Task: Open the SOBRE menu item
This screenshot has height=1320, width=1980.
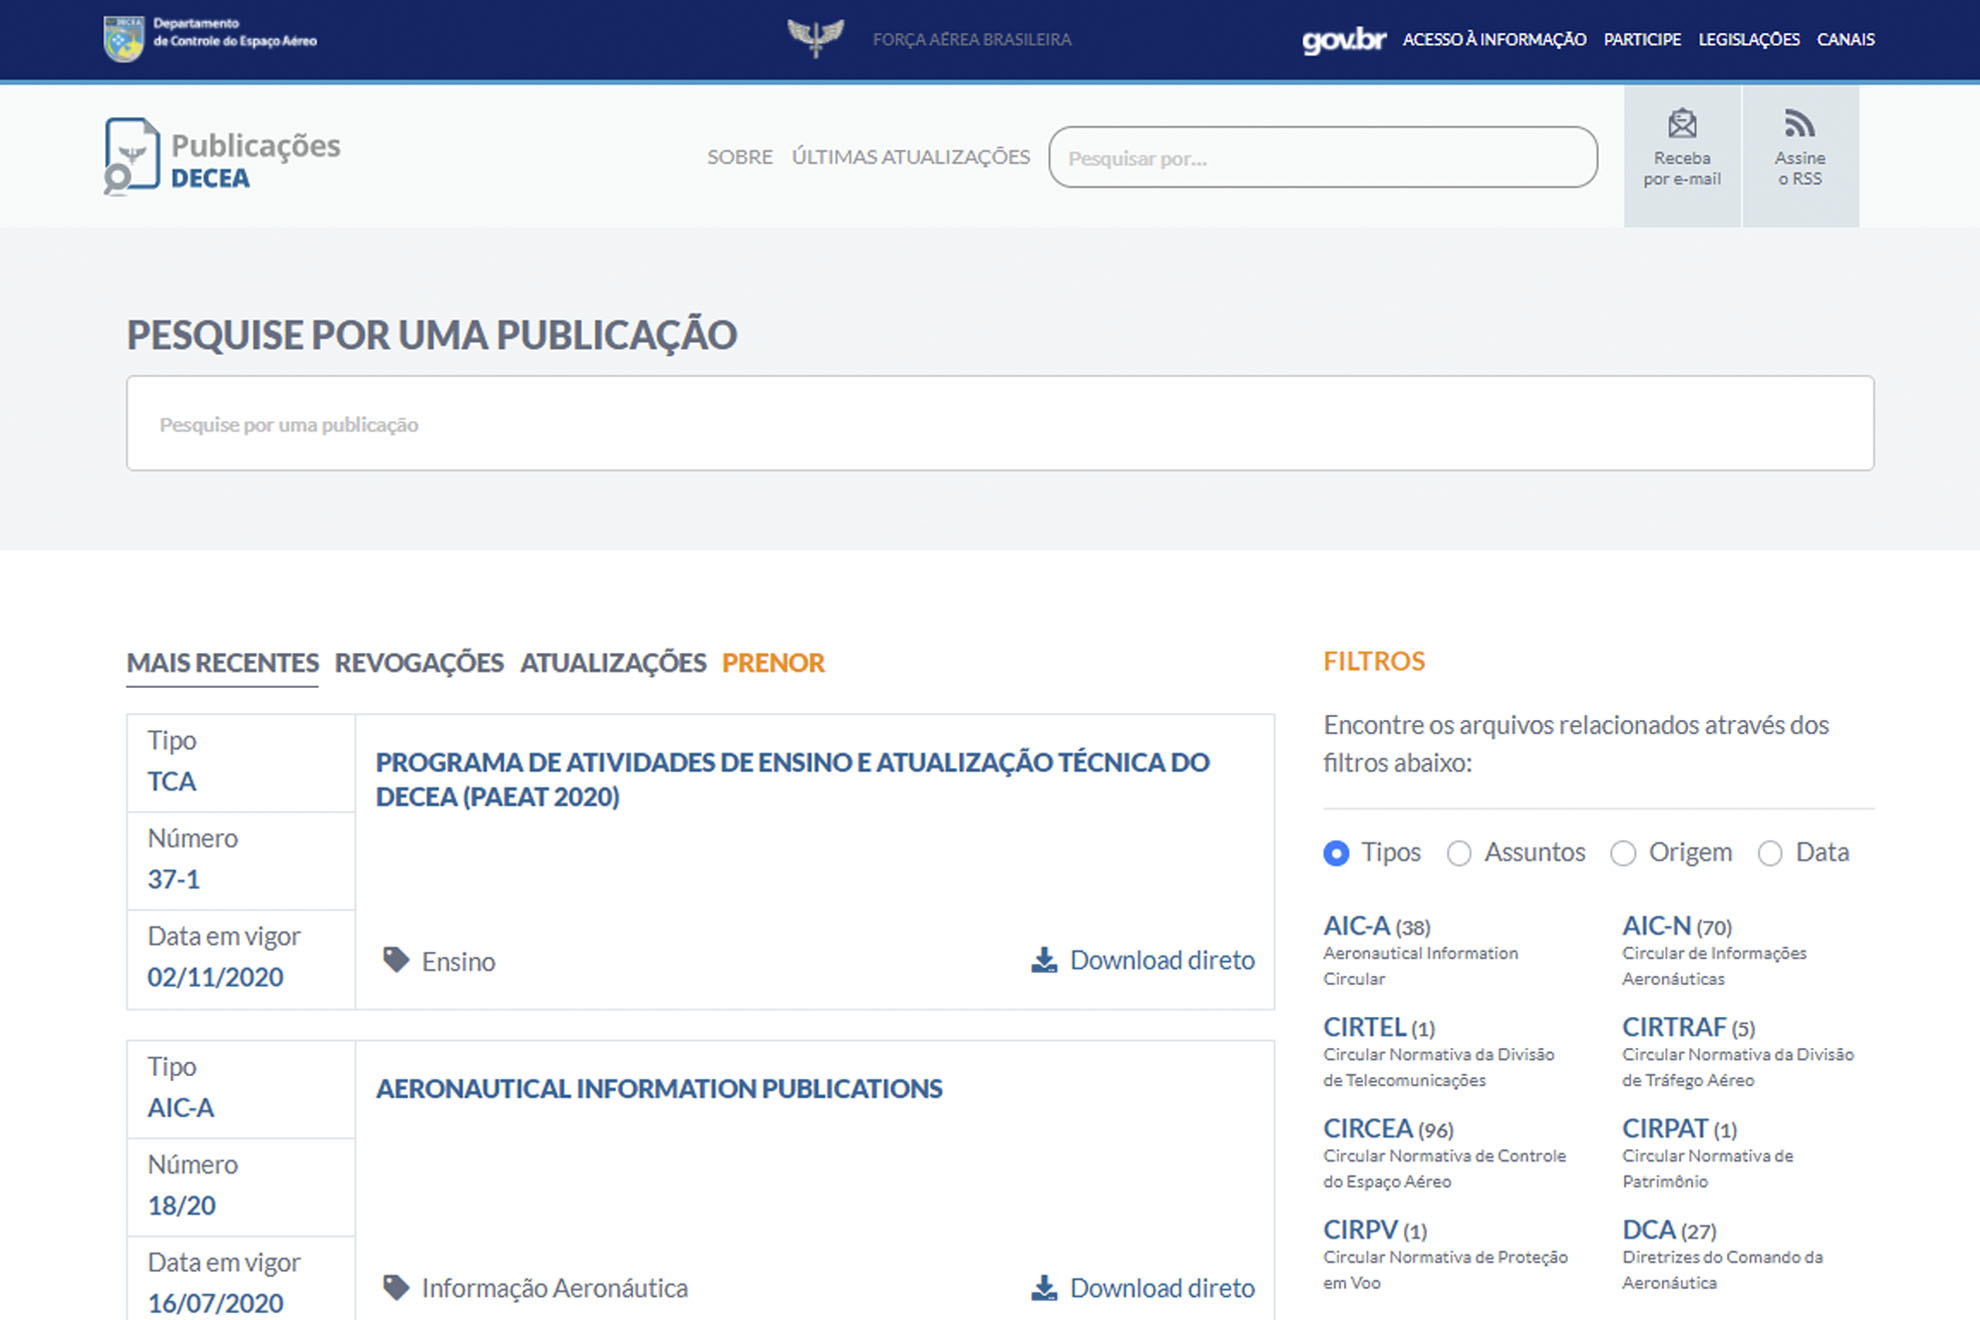Action: point(740,156)
